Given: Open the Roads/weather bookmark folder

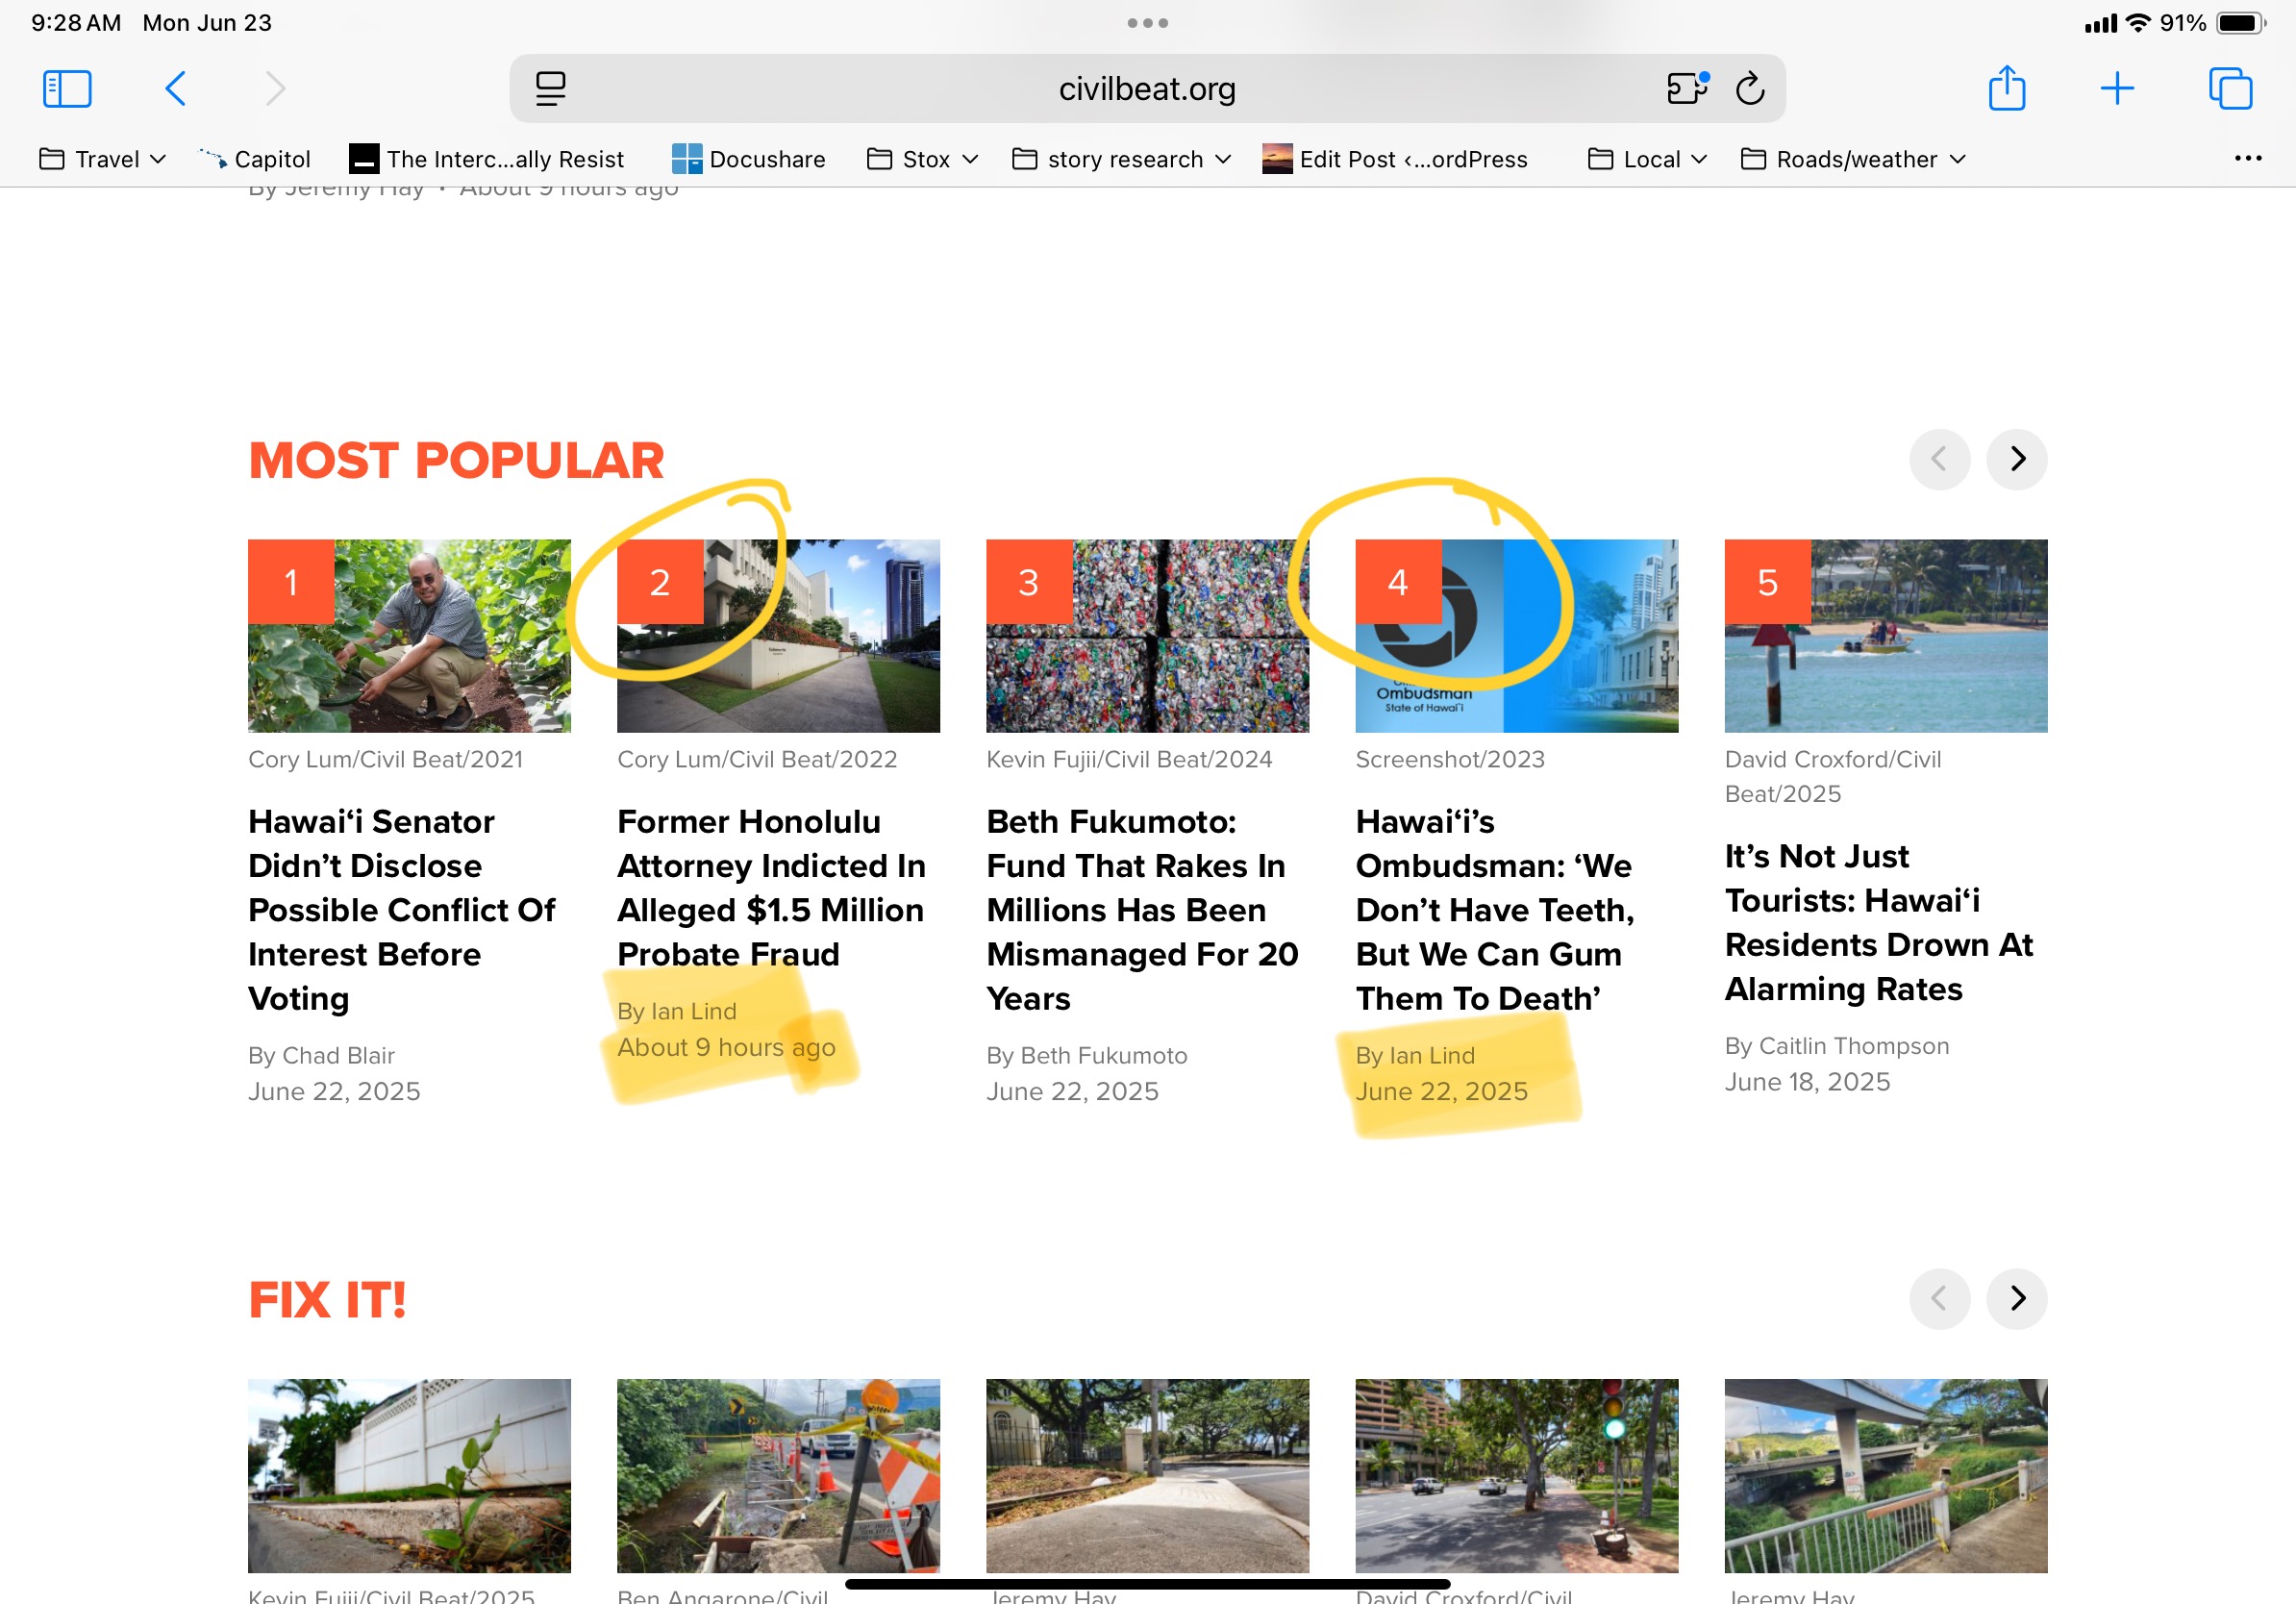Looking at the screenshot, I should point(1853,159).
